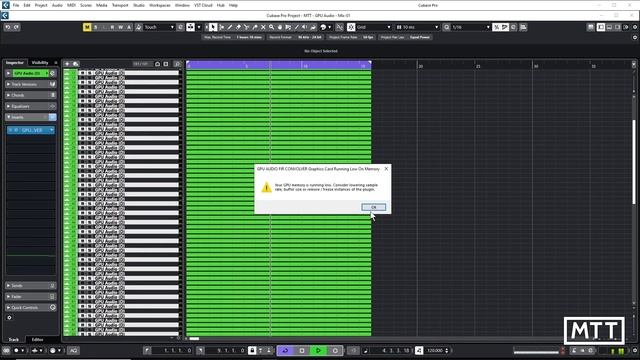Select the Play speaker tool
Image resolution: width=640 pixels, height=360 pixels.
coord(305,27)
